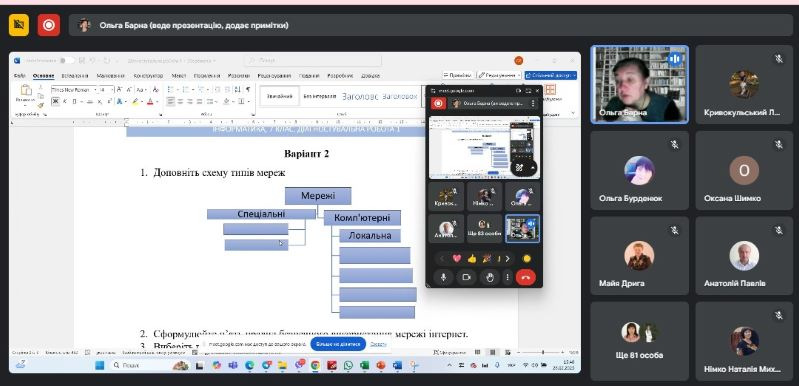The image size is (799, 386).
Task: Open WhatsApp from the Windows taskbar
Action: (348, 365)
